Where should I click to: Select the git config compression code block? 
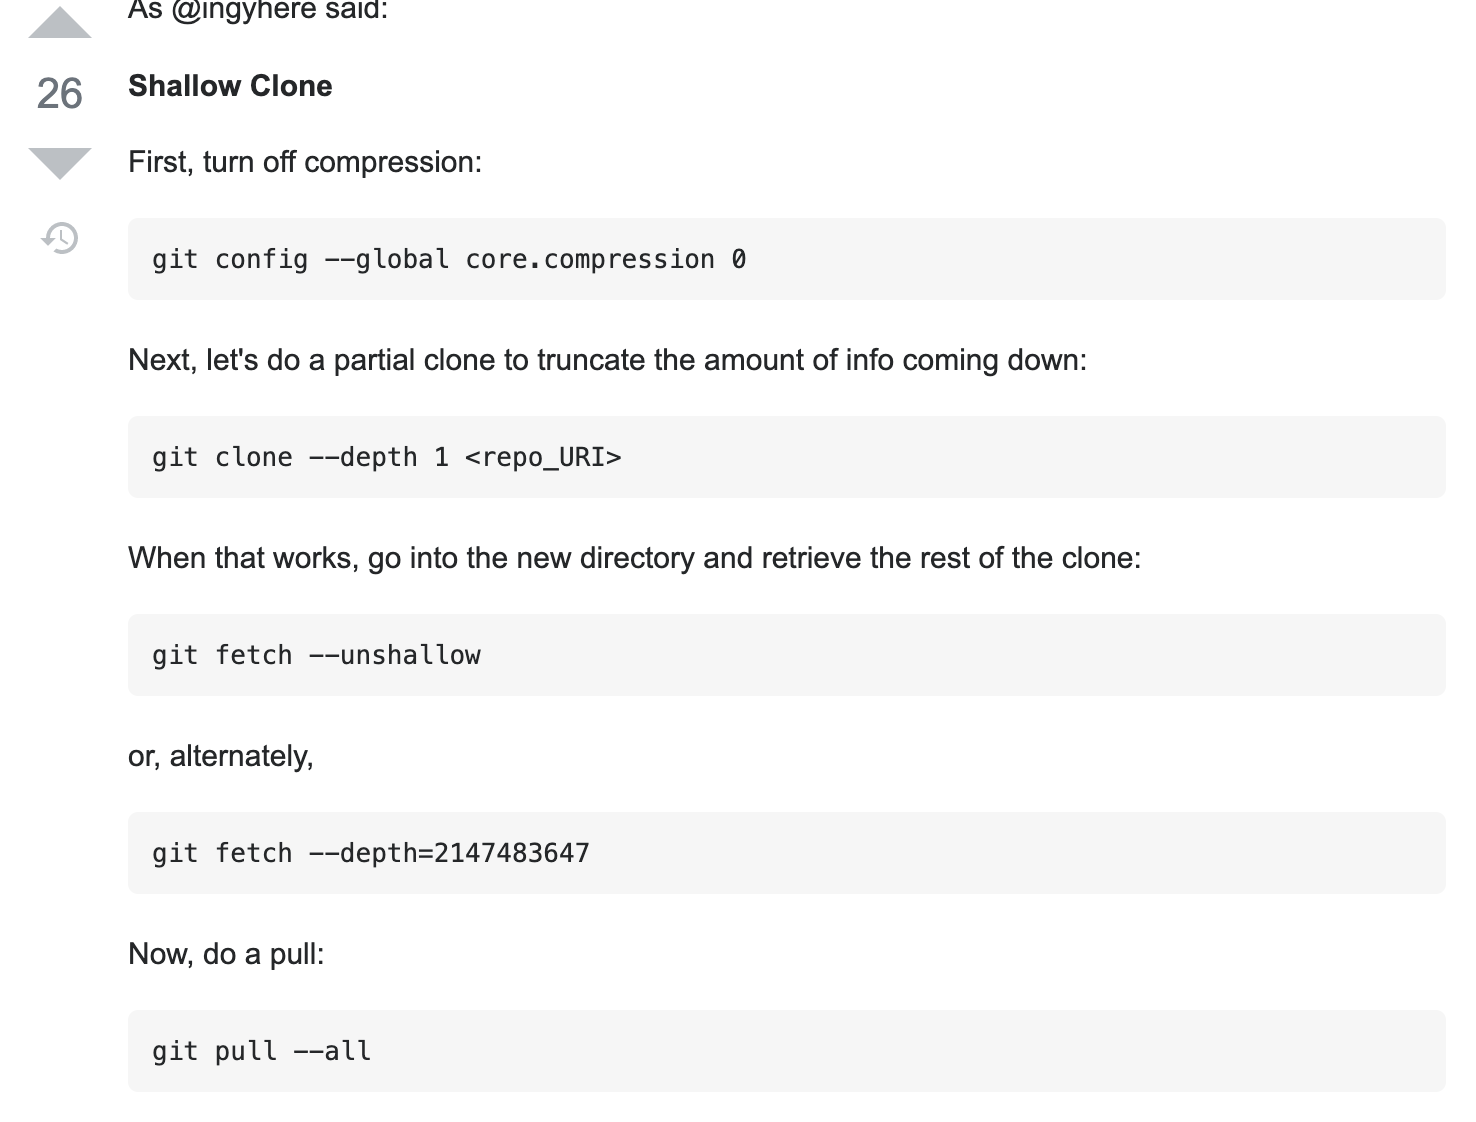786,258
